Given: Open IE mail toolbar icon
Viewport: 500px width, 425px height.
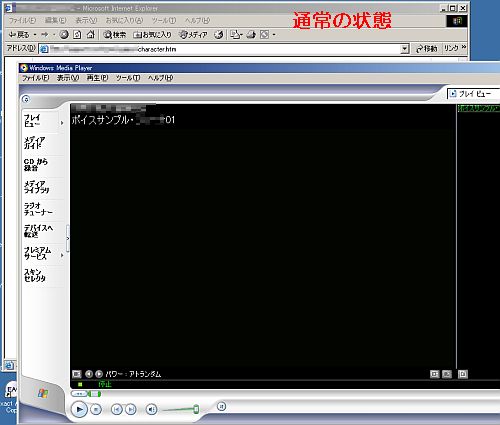Looking at the screenshot, I should pyautogui.click(x=236, y=34).
